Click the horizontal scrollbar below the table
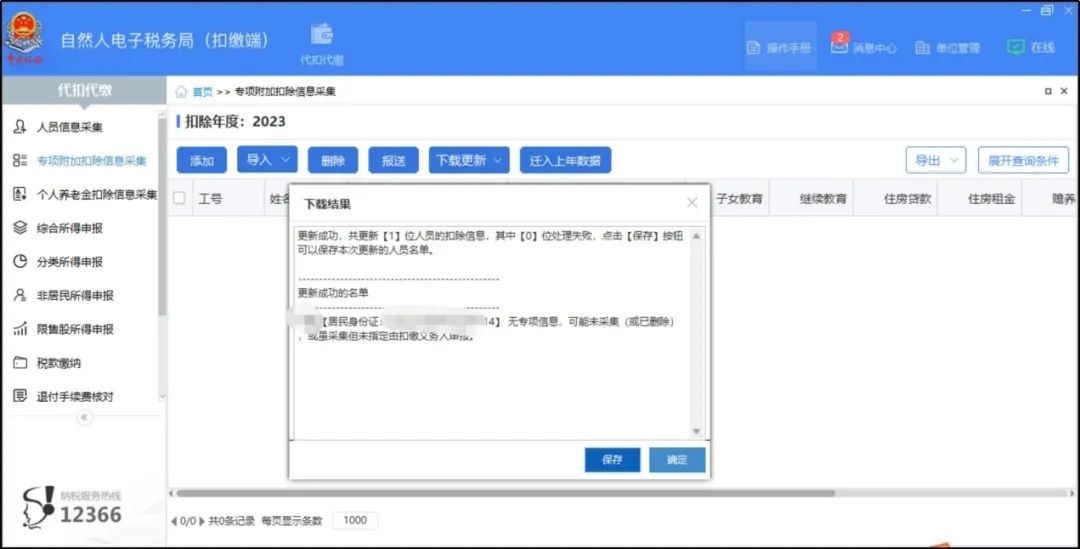1080x549 pixels. (500, 493)
